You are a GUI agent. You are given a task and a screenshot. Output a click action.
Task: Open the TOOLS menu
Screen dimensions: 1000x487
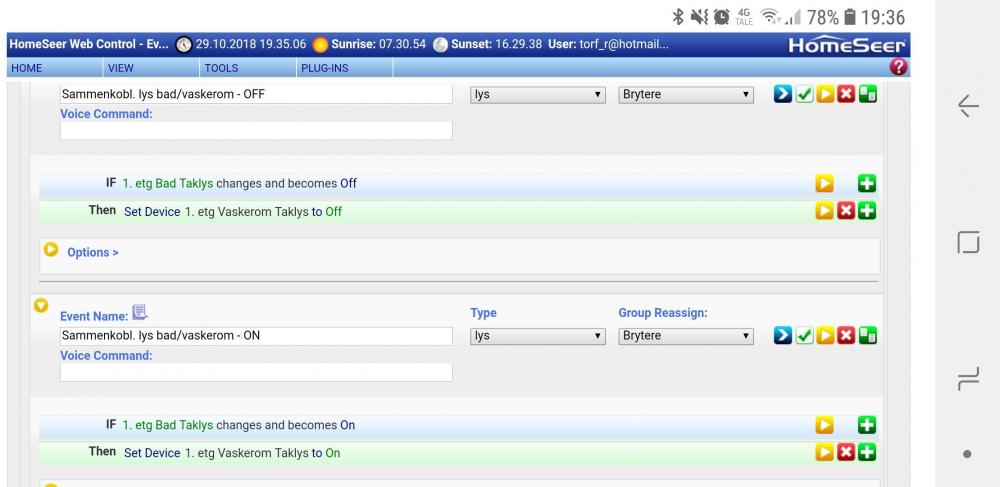[221, 68]
